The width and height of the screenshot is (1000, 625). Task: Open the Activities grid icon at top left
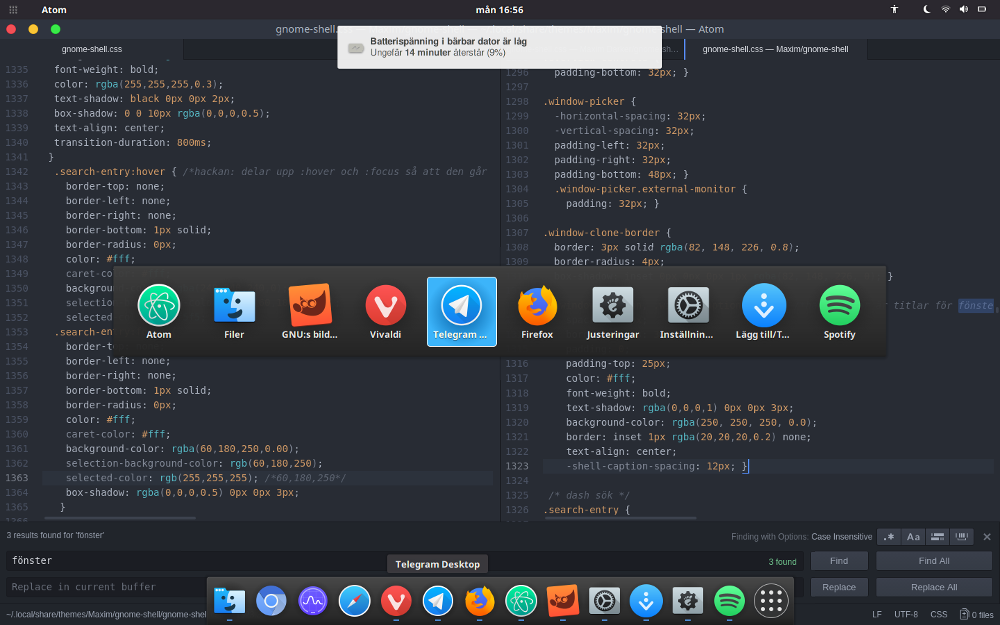tap(13, 10)
